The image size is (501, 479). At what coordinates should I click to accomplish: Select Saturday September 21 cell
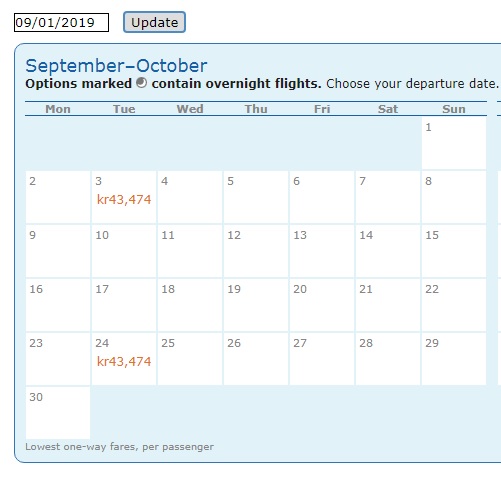(x=388, y=305)
